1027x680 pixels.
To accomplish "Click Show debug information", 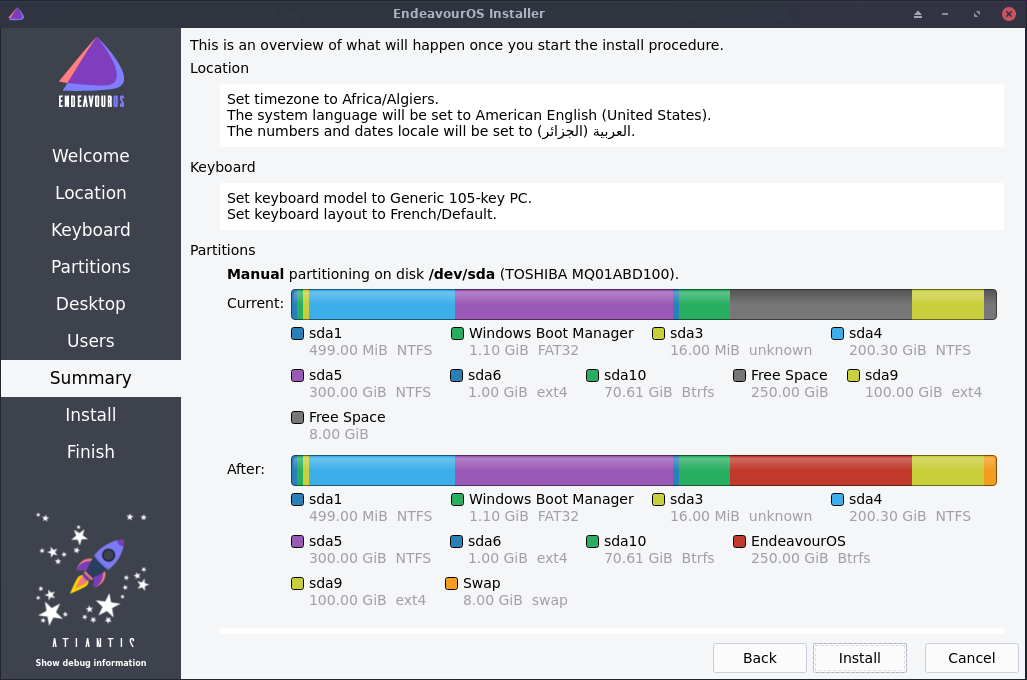I will coord(91,663).
